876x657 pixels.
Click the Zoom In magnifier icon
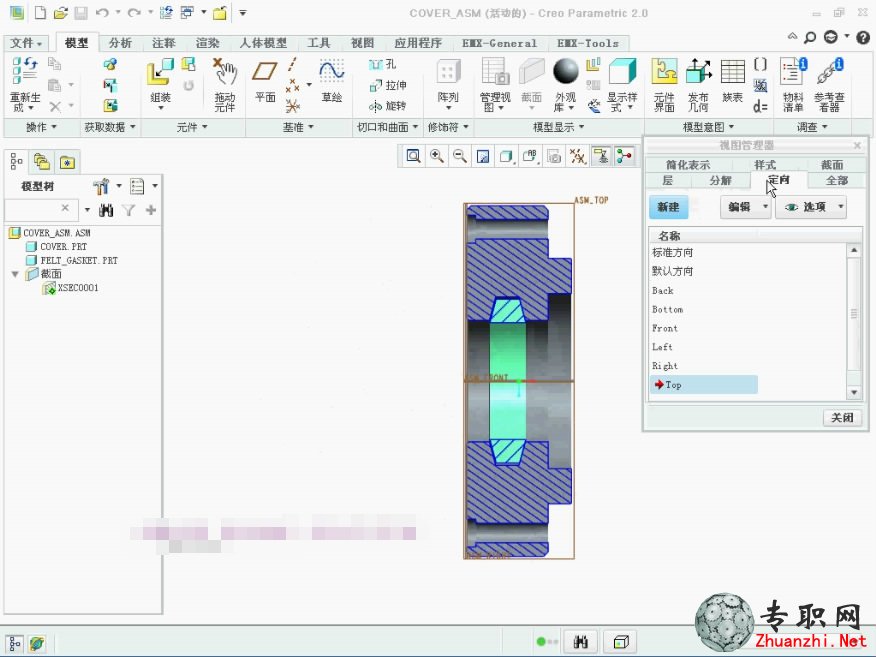point(437,156)
